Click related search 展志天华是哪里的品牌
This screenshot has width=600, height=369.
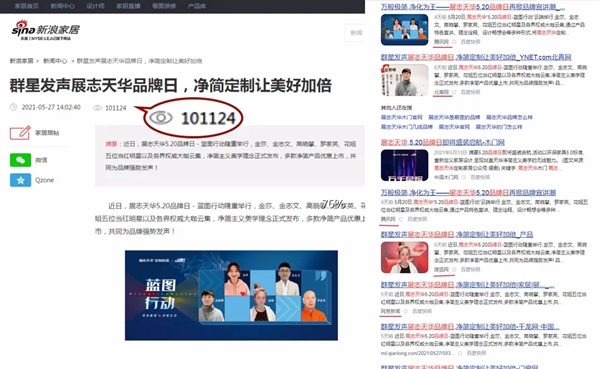(454, 117)
